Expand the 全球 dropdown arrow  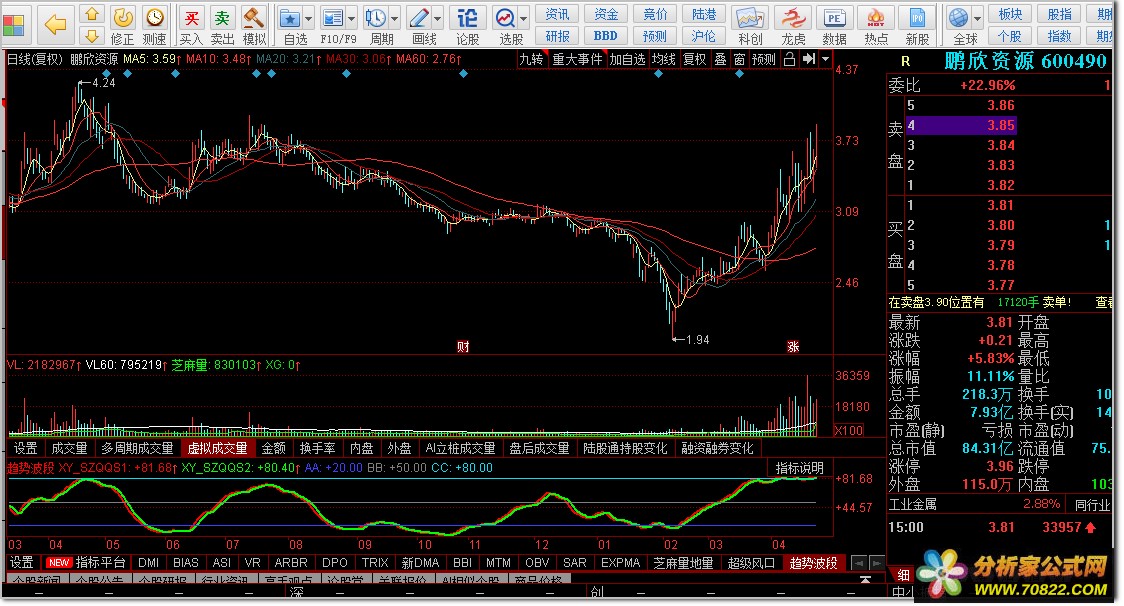pos(977,19)
